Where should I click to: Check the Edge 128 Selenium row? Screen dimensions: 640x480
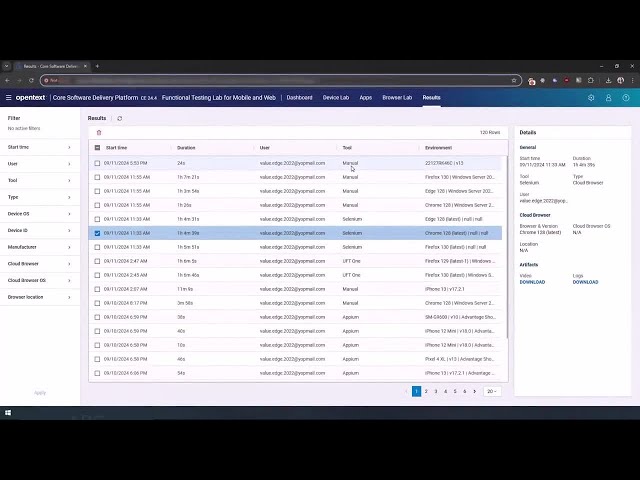[x=97, y=219]
